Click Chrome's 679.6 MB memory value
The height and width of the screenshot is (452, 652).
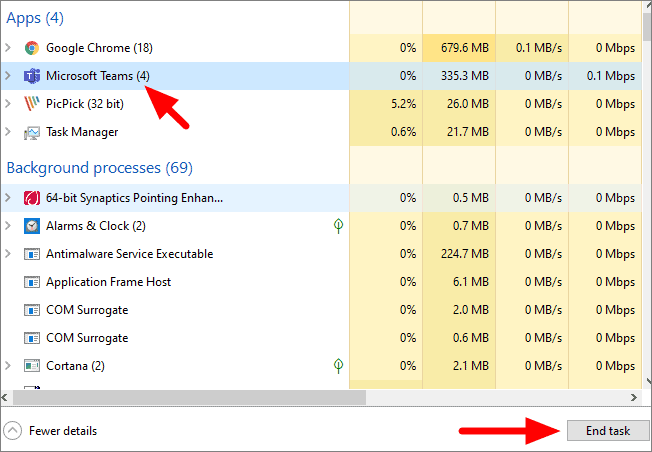click(x=464, y=48)
